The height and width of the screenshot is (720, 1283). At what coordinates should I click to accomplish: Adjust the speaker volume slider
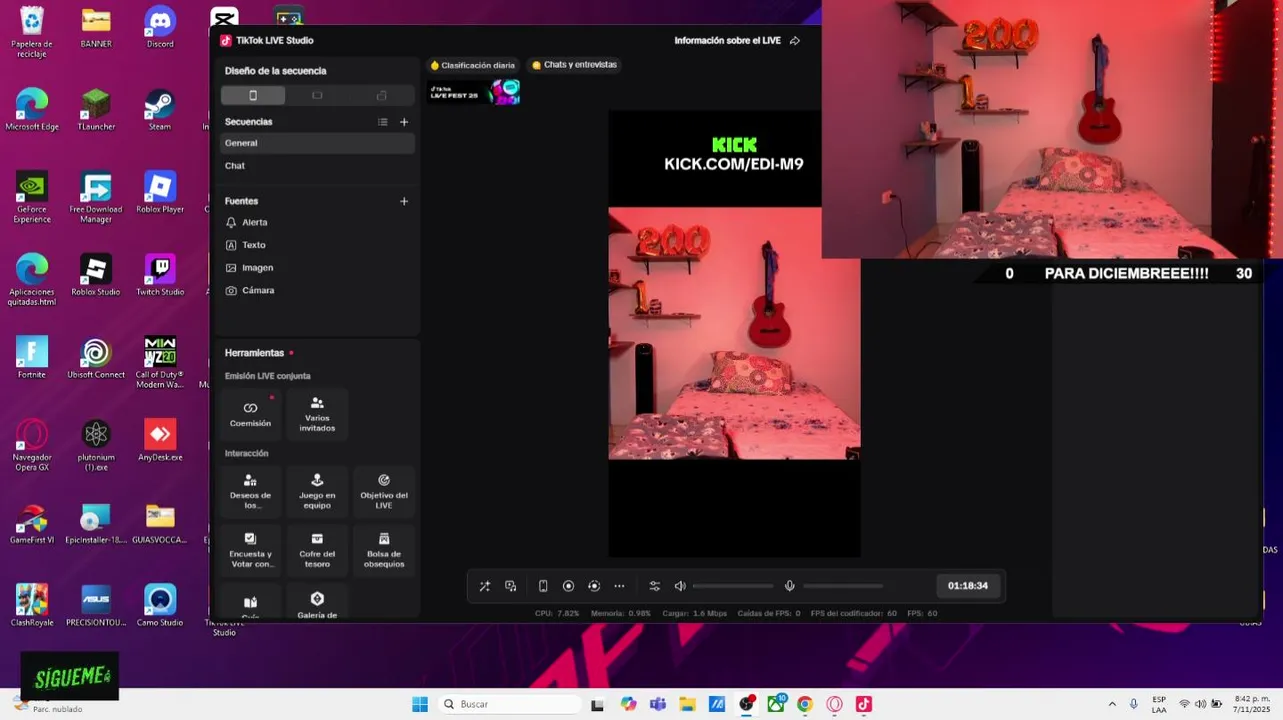tap(733, 586)
